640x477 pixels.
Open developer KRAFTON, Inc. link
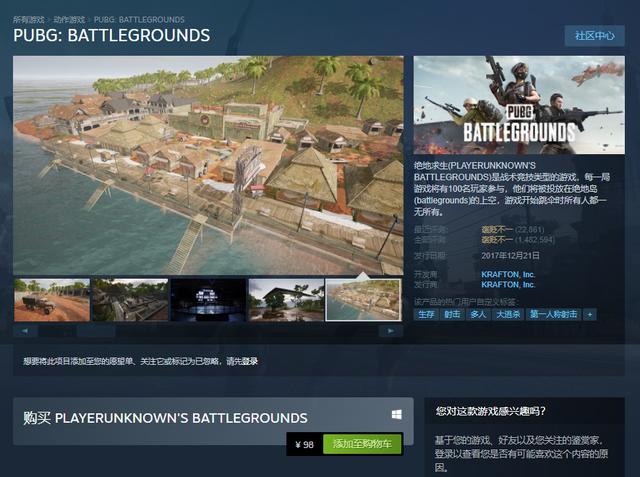point(508,274)
